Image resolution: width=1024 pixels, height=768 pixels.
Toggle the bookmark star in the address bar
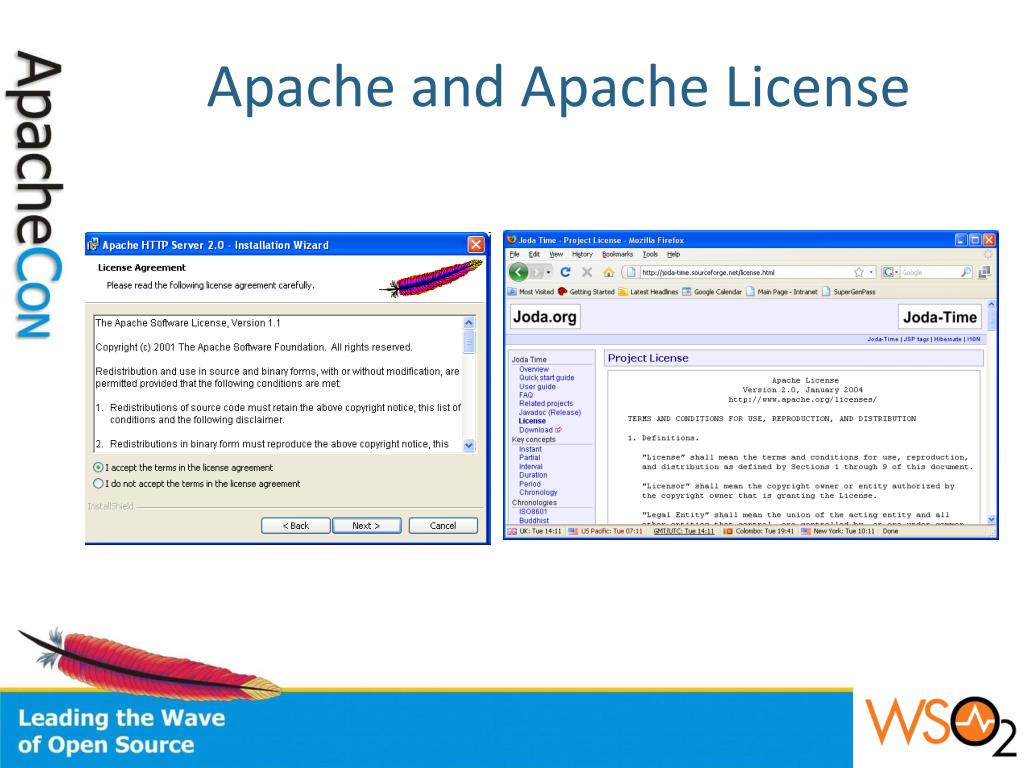pos(857,272)
